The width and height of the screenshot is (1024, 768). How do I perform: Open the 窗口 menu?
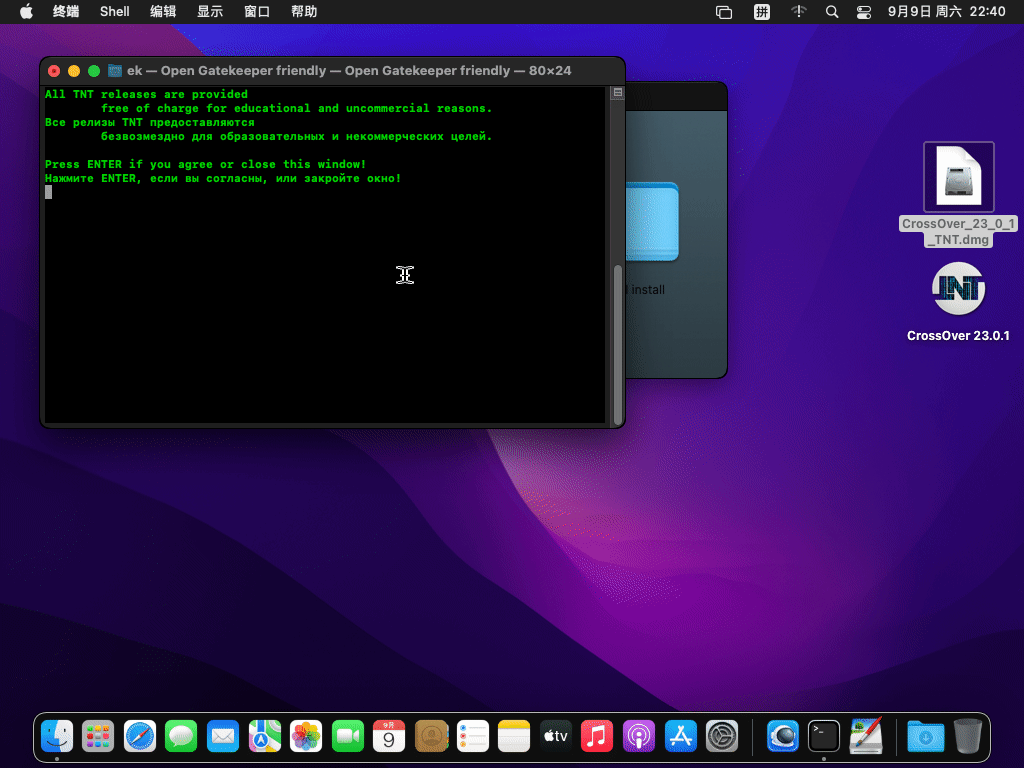coord(257,12)
